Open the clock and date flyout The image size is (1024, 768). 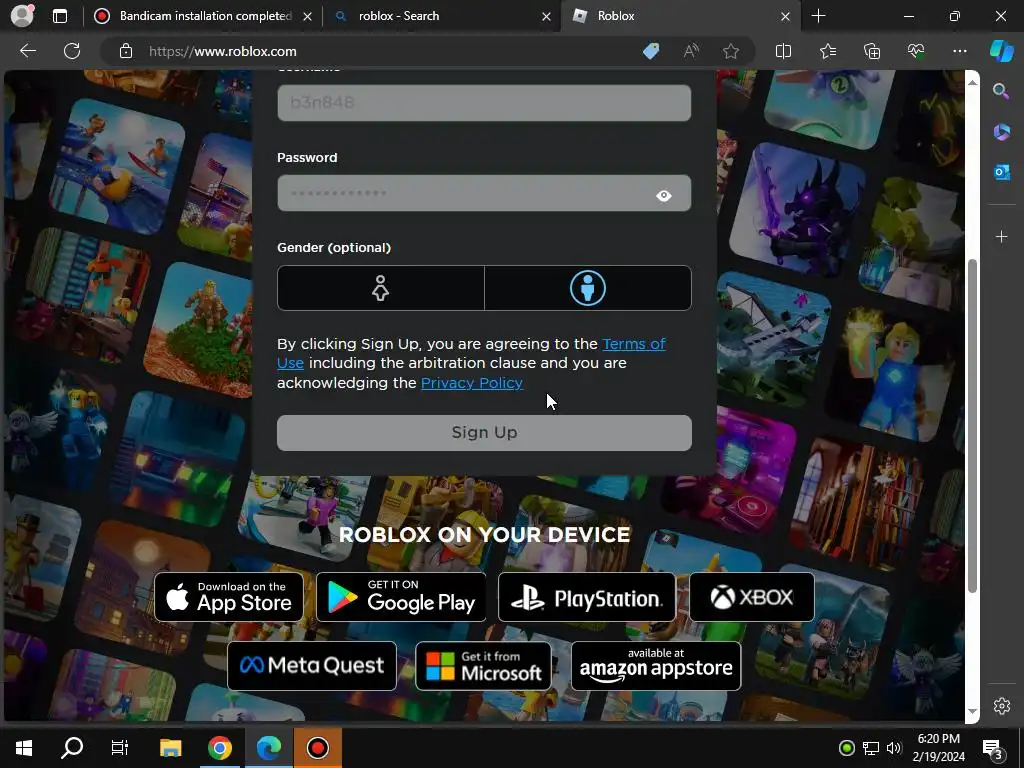click(x=938, y=748)
